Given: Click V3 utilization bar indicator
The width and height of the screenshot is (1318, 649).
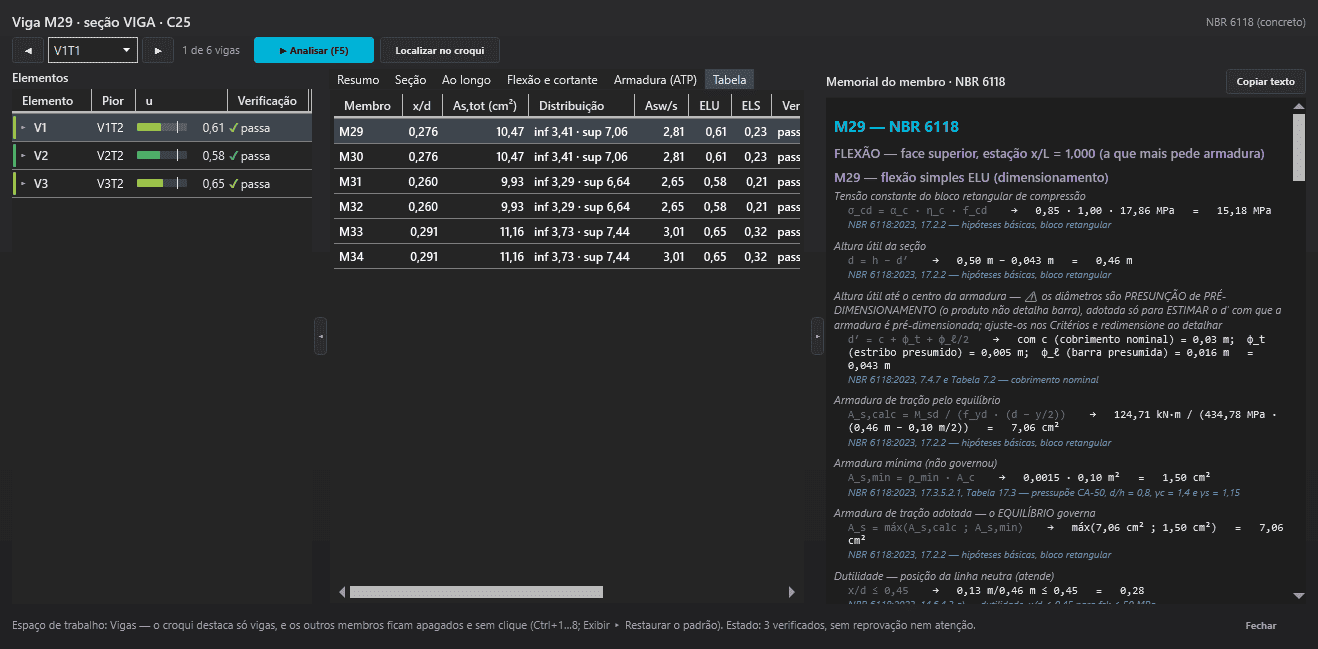Looking at the screenshot, I should 161,184.
